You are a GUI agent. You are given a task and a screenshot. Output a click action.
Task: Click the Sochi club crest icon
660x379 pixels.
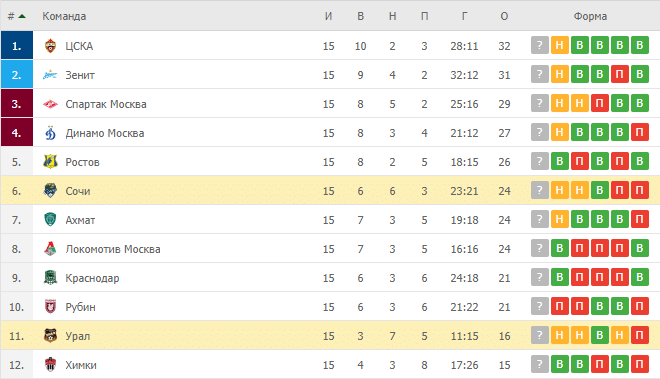(x=51, y=191)
